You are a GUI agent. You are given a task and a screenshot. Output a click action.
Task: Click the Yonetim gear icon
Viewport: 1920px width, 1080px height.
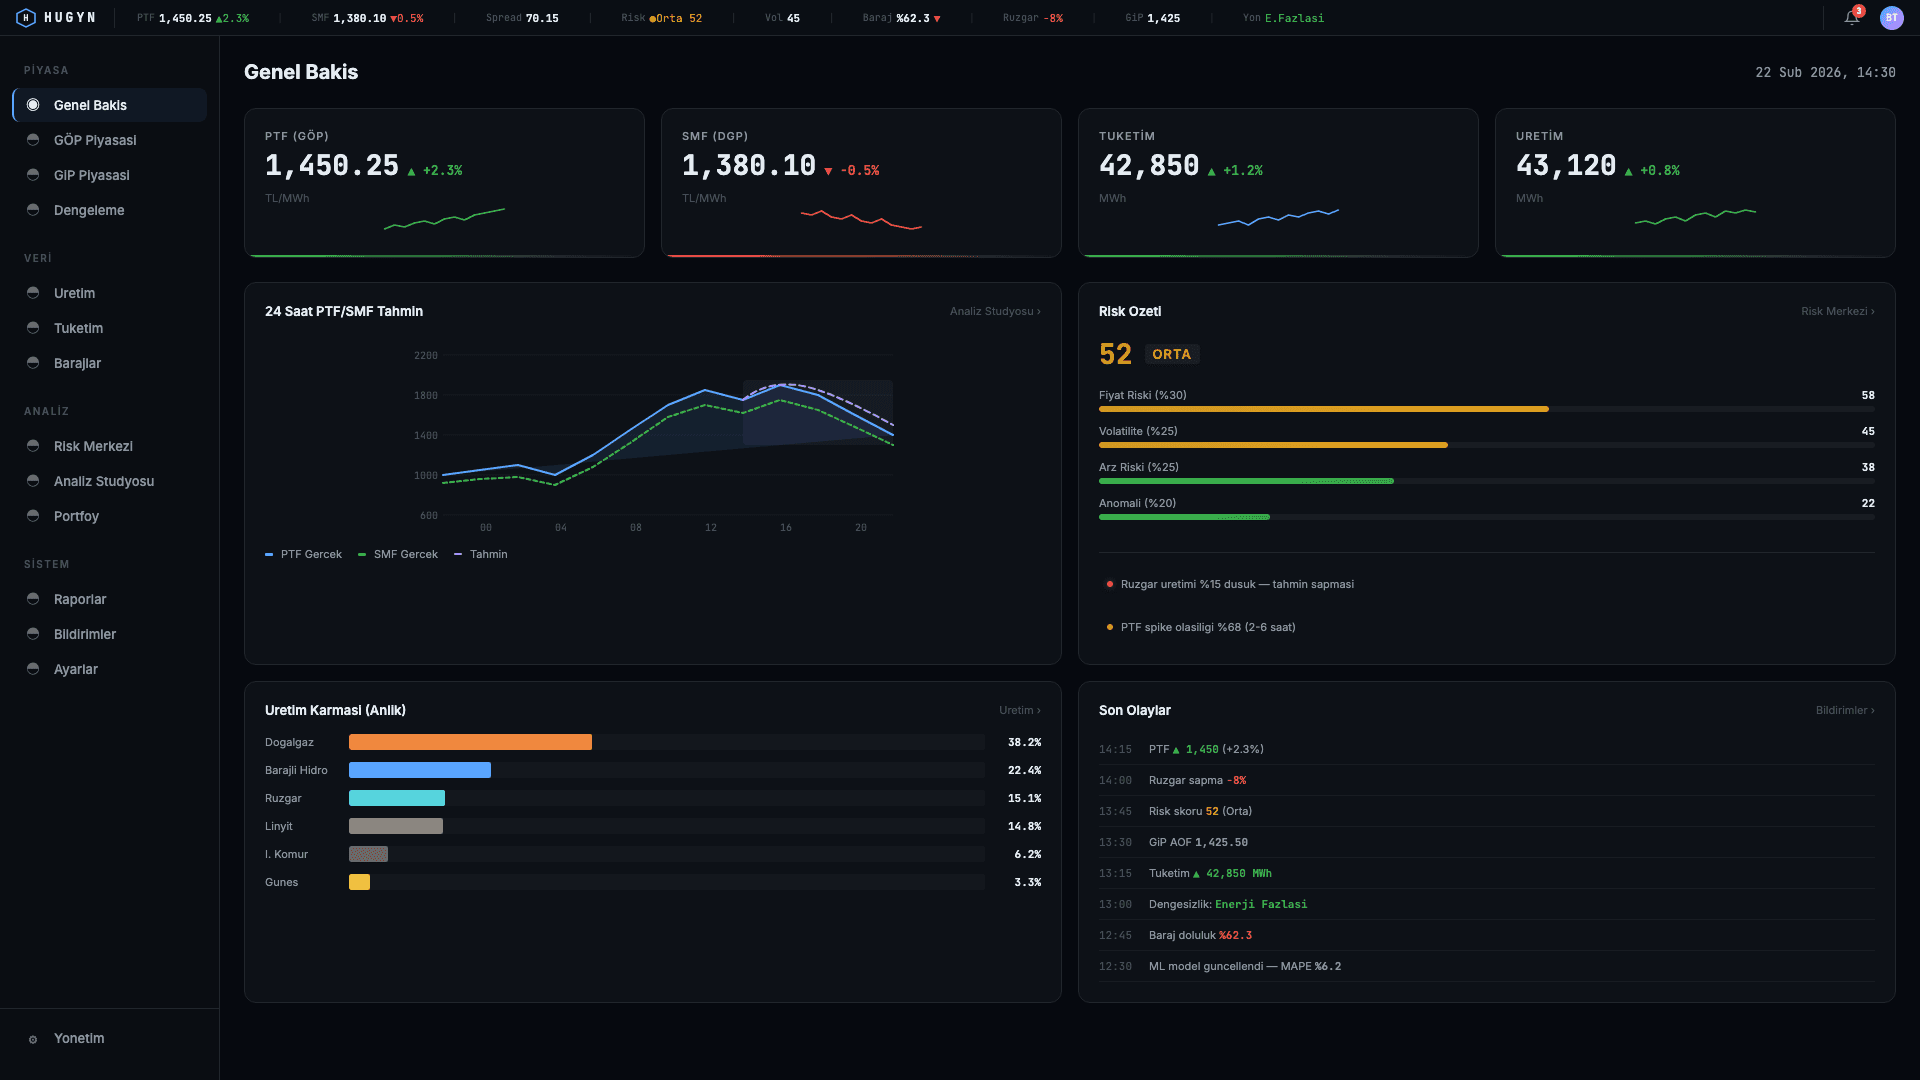point(33,1039)
